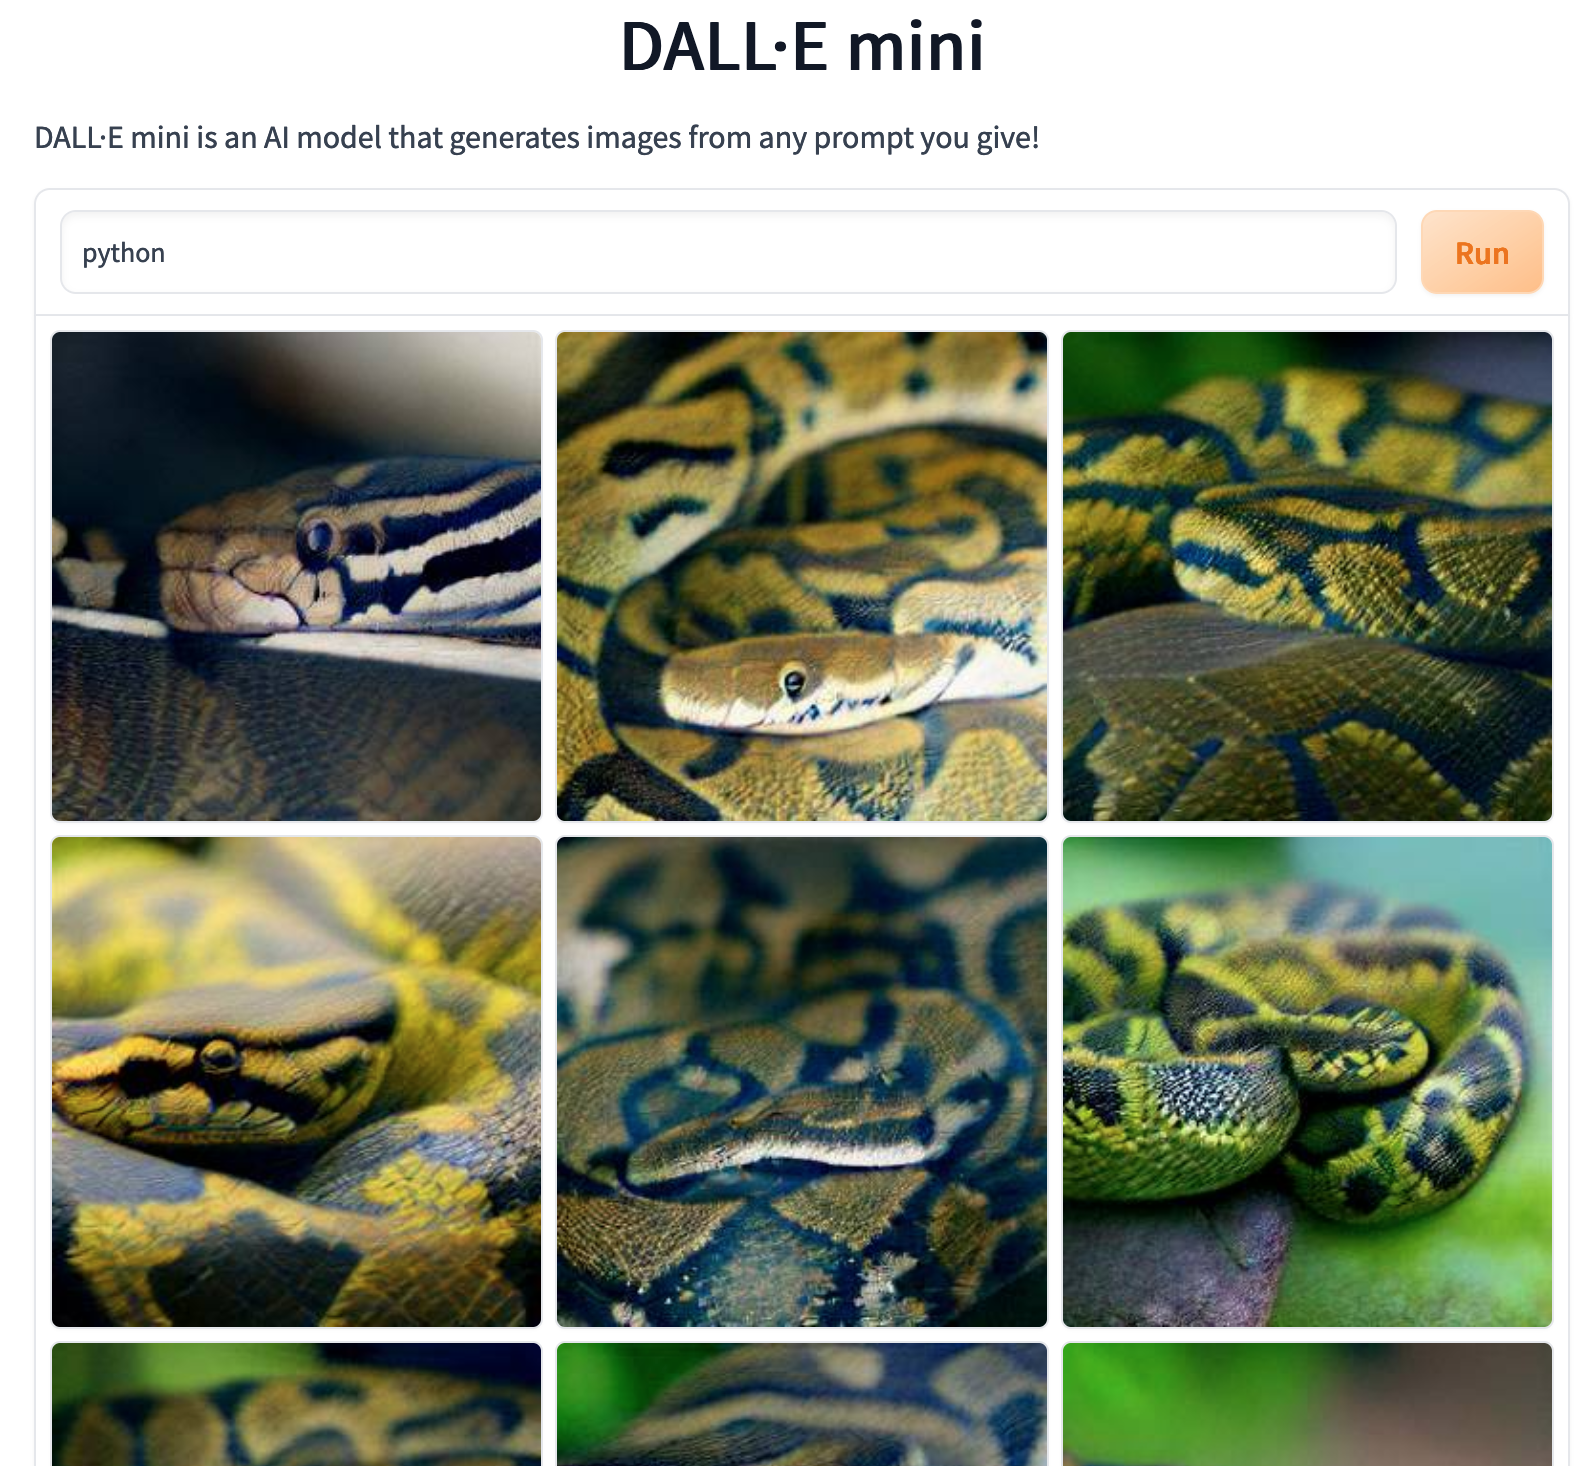
Task: Click the snake's eye in the first image
Action: coord(318,538)
